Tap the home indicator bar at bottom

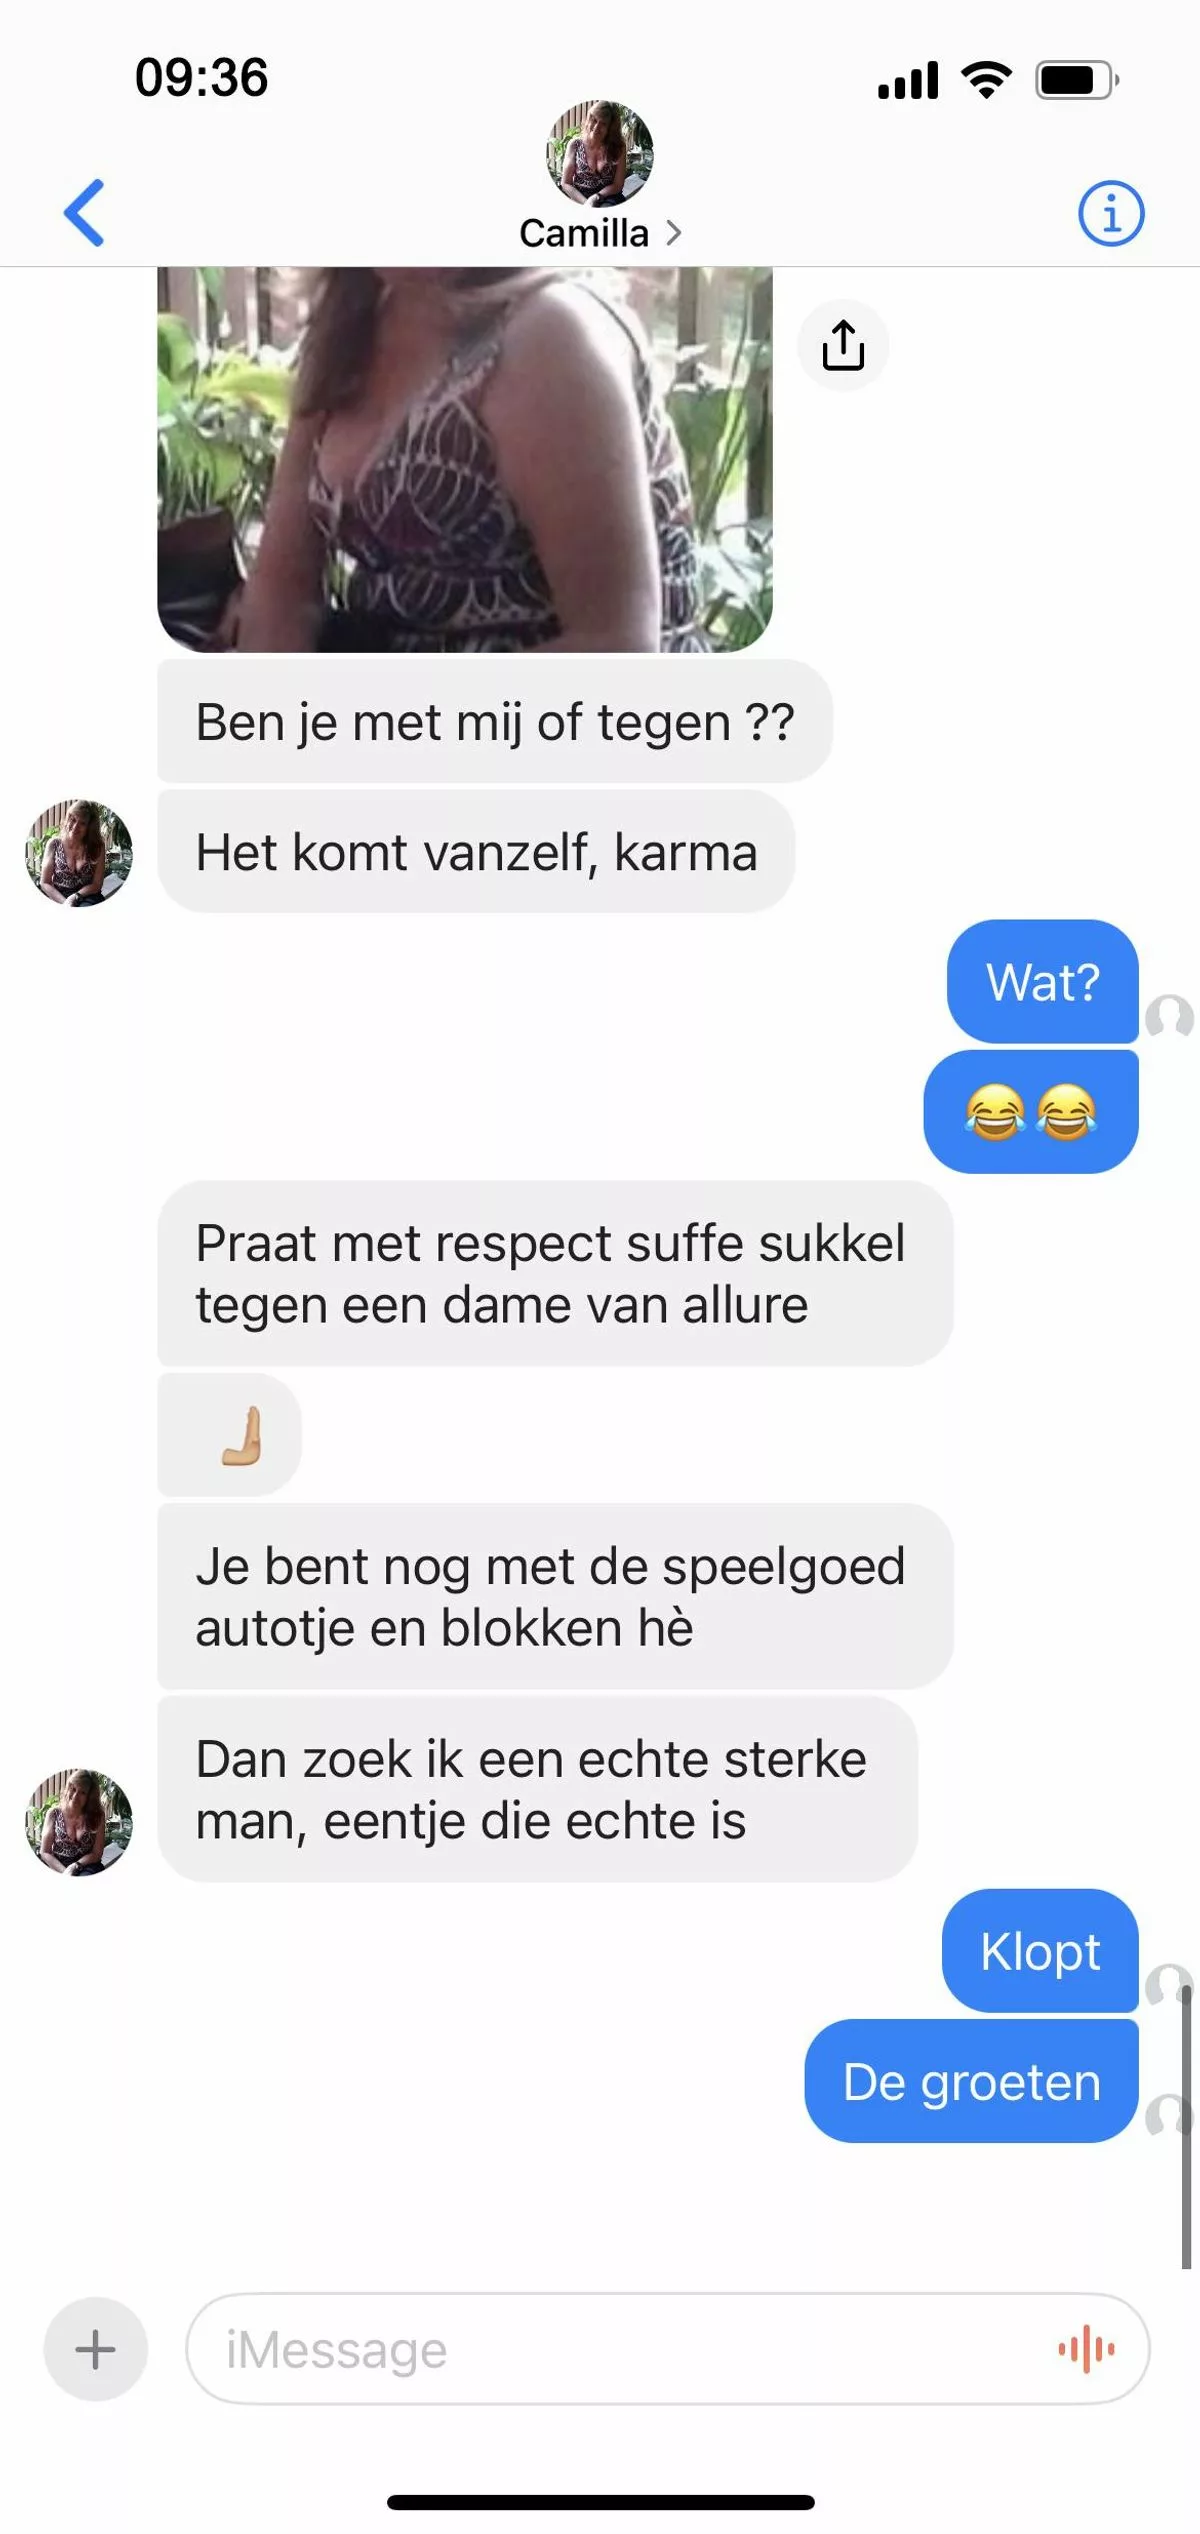tap(600, 2502)
